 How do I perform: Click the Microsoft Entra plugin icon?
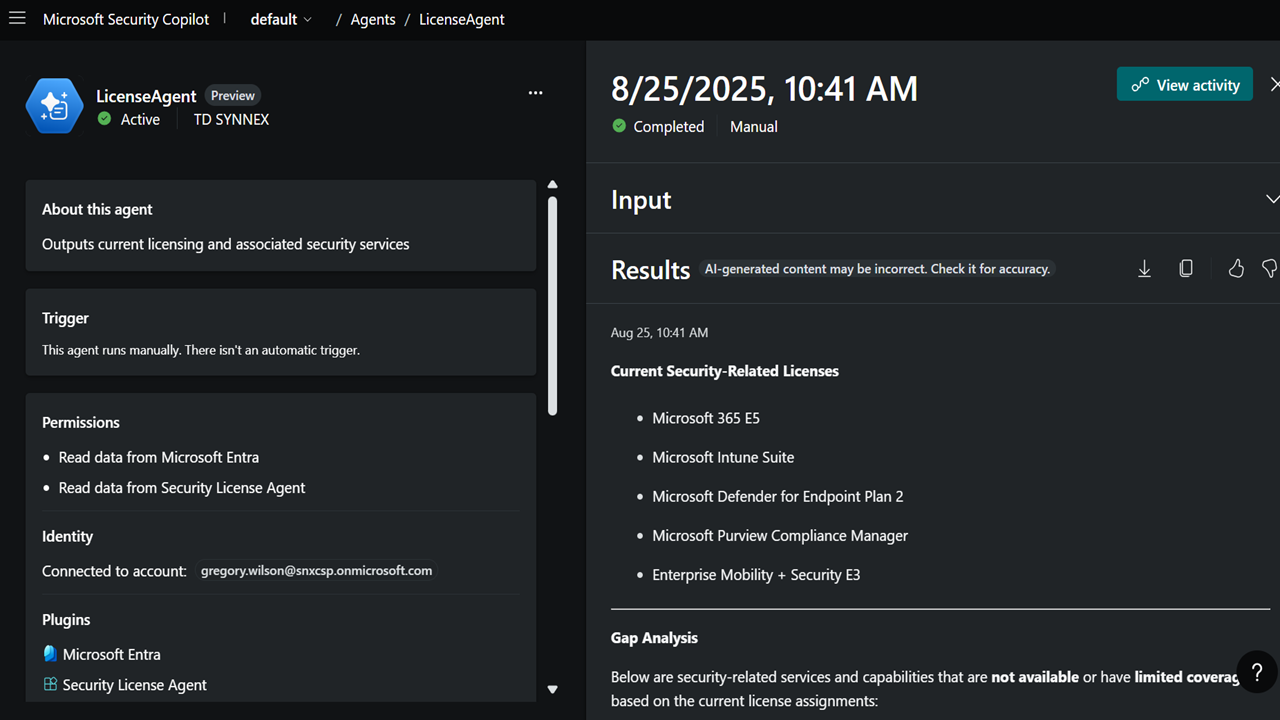click(50, 654)
